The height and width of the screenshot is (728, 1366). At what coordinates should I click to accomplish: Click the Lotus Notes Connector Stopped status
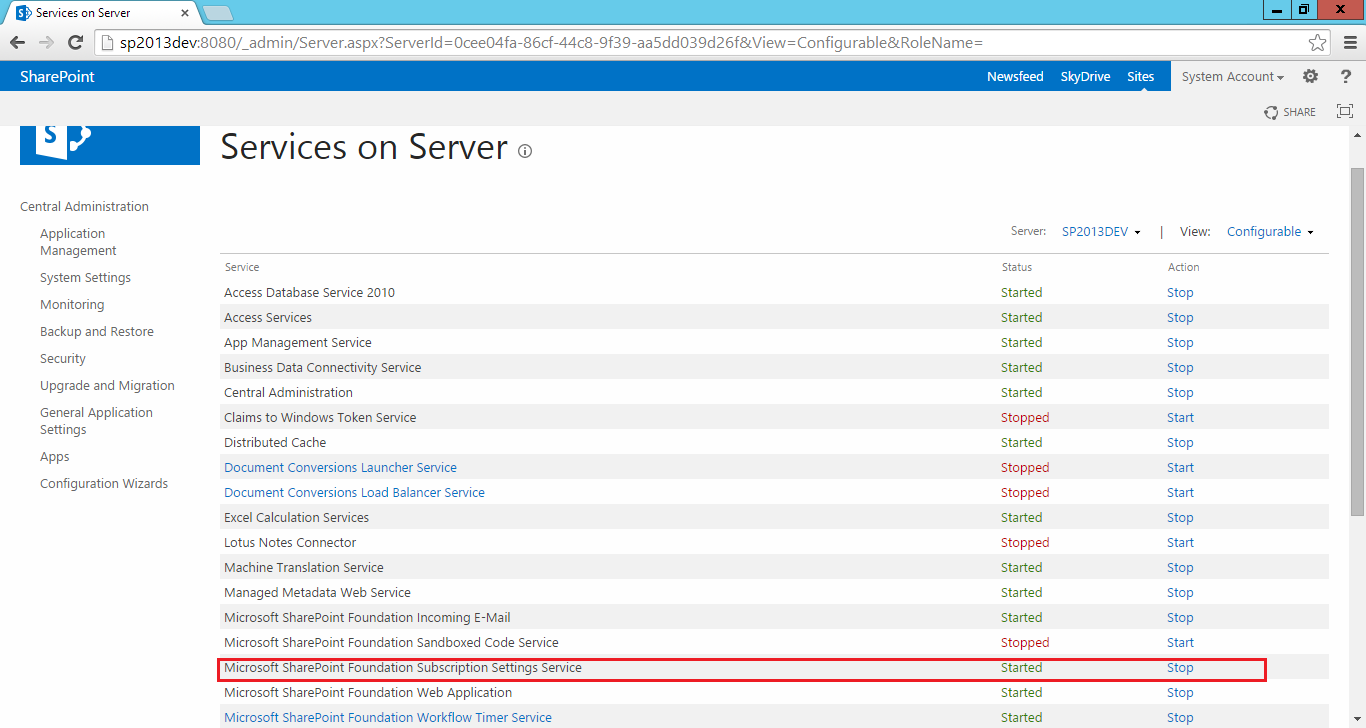1025,543
